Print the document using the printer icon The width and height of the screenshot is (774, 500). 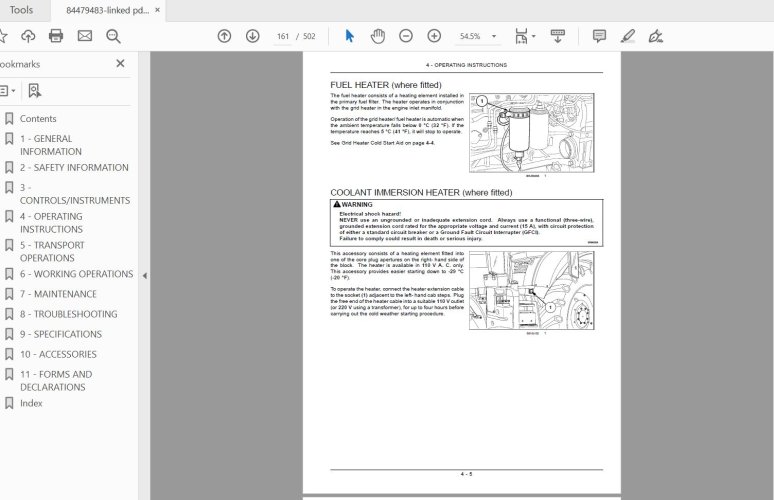(56, 36)
